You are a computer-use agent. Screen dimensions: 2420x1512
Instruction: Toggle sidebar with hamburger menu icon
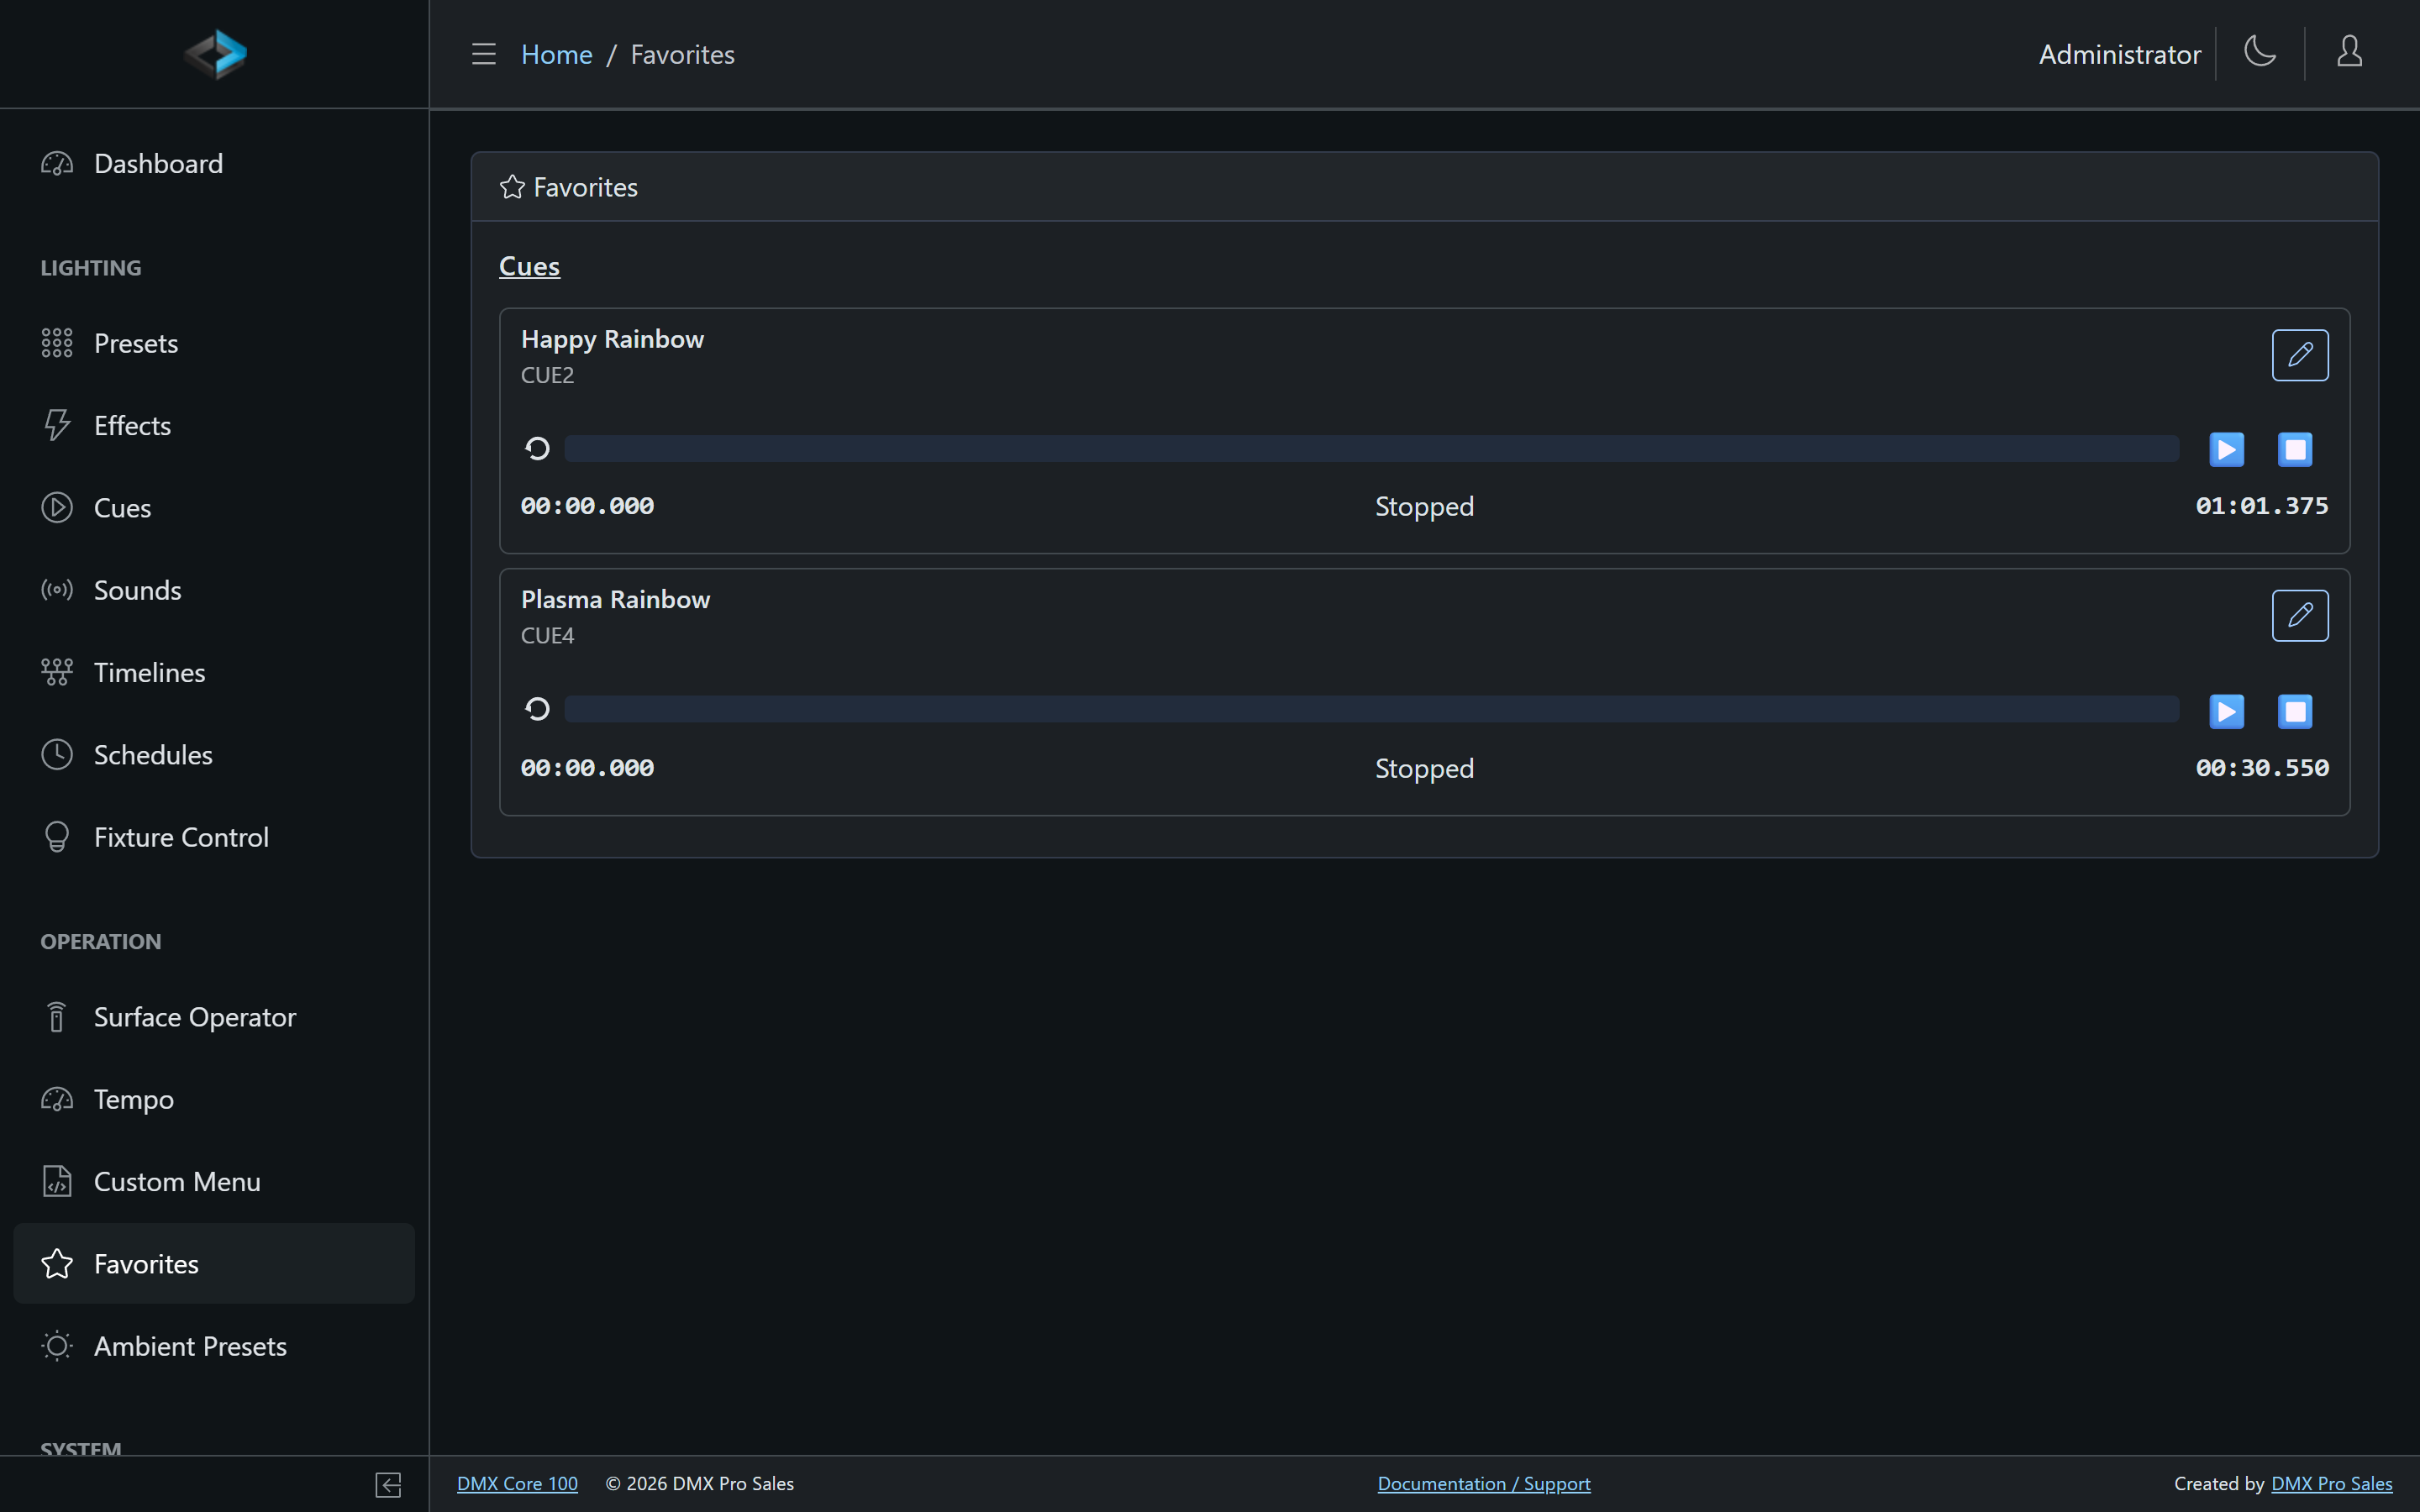[x=484, y=54]
